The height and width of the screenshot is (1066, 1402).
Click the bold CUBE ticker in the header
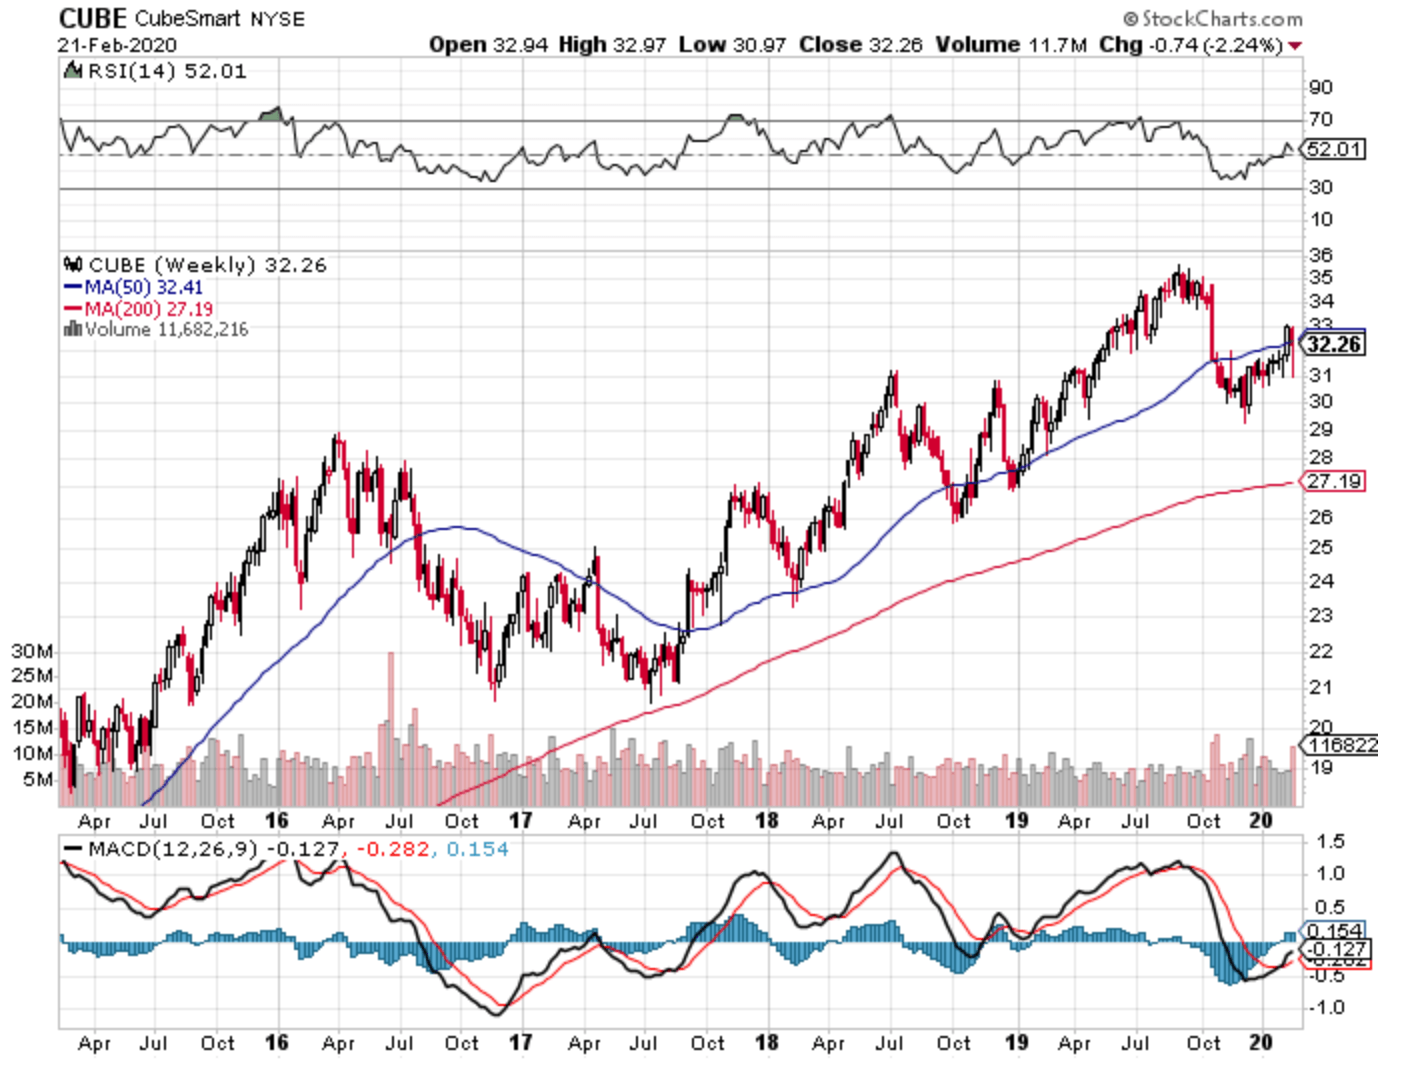(x=93, y=18)
